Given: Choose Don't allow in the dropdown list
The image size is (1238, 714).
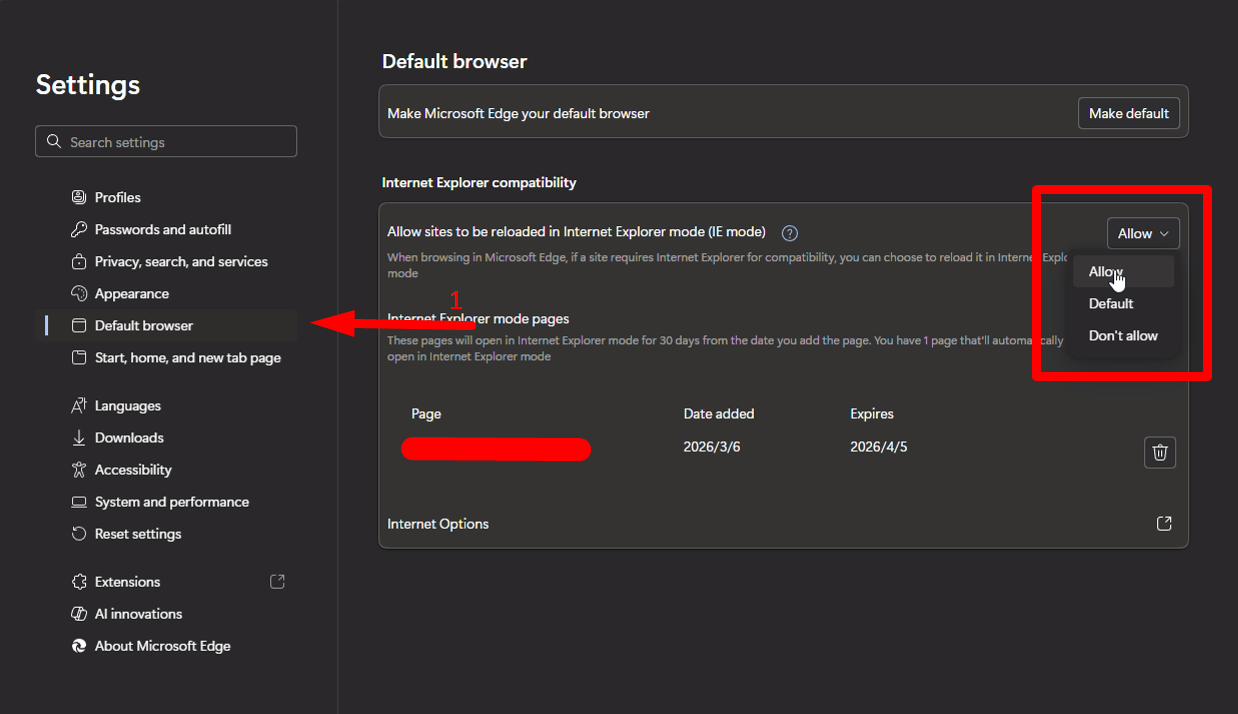Looking at the screenshot, I should [x=1122, y=335].
